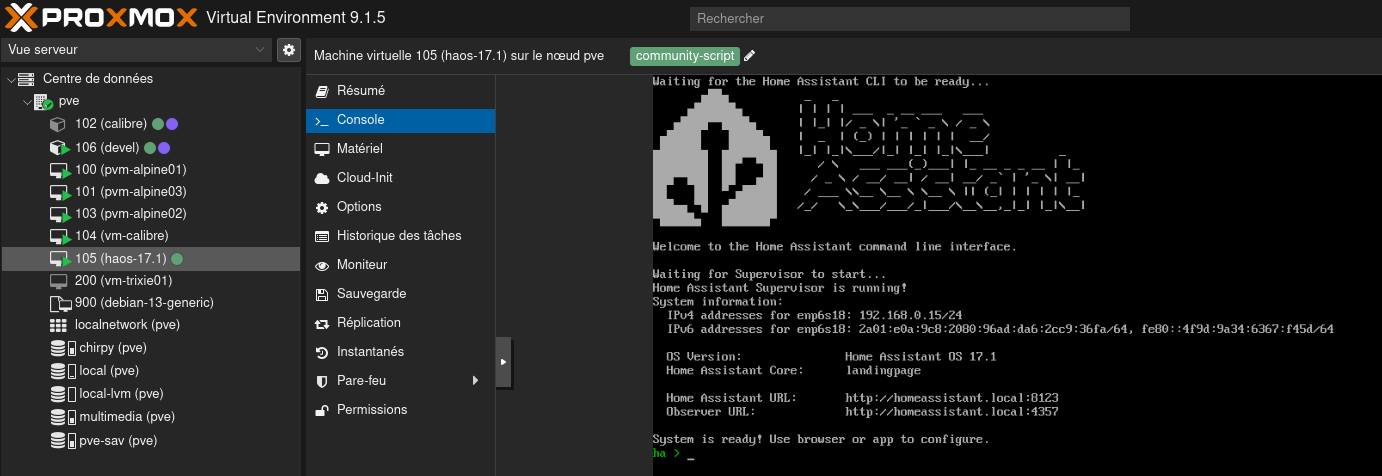
Task: Collapse the Centre de données tree
Action: coord(11,79)
